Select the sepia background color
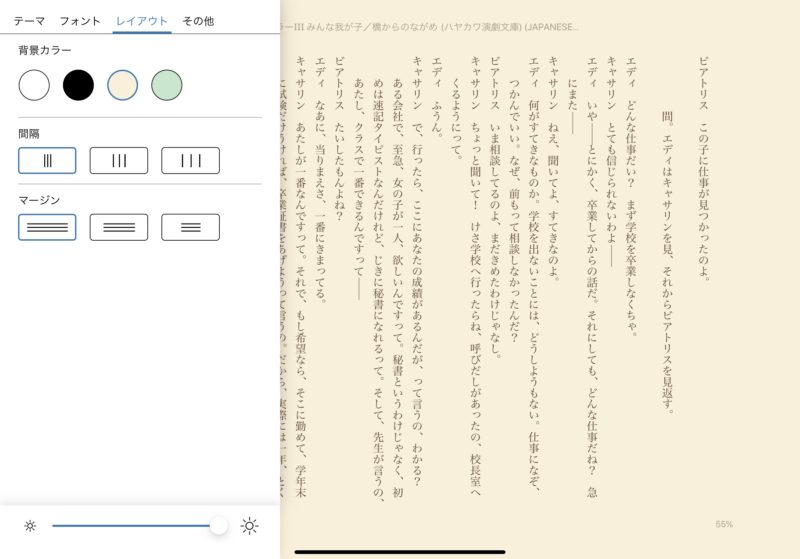This screenshot has width=800, height=559. 122,85
